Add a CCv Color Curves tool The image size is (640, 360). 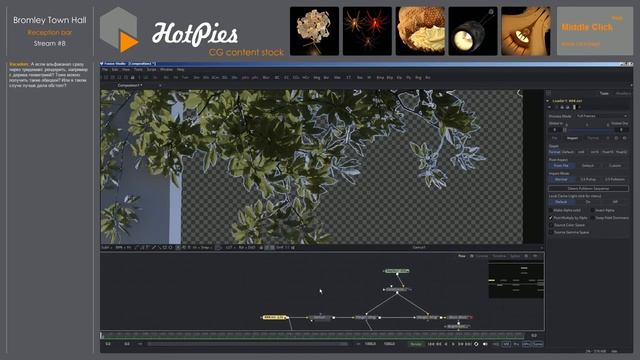pyautogui.click(x=296, y=78)
